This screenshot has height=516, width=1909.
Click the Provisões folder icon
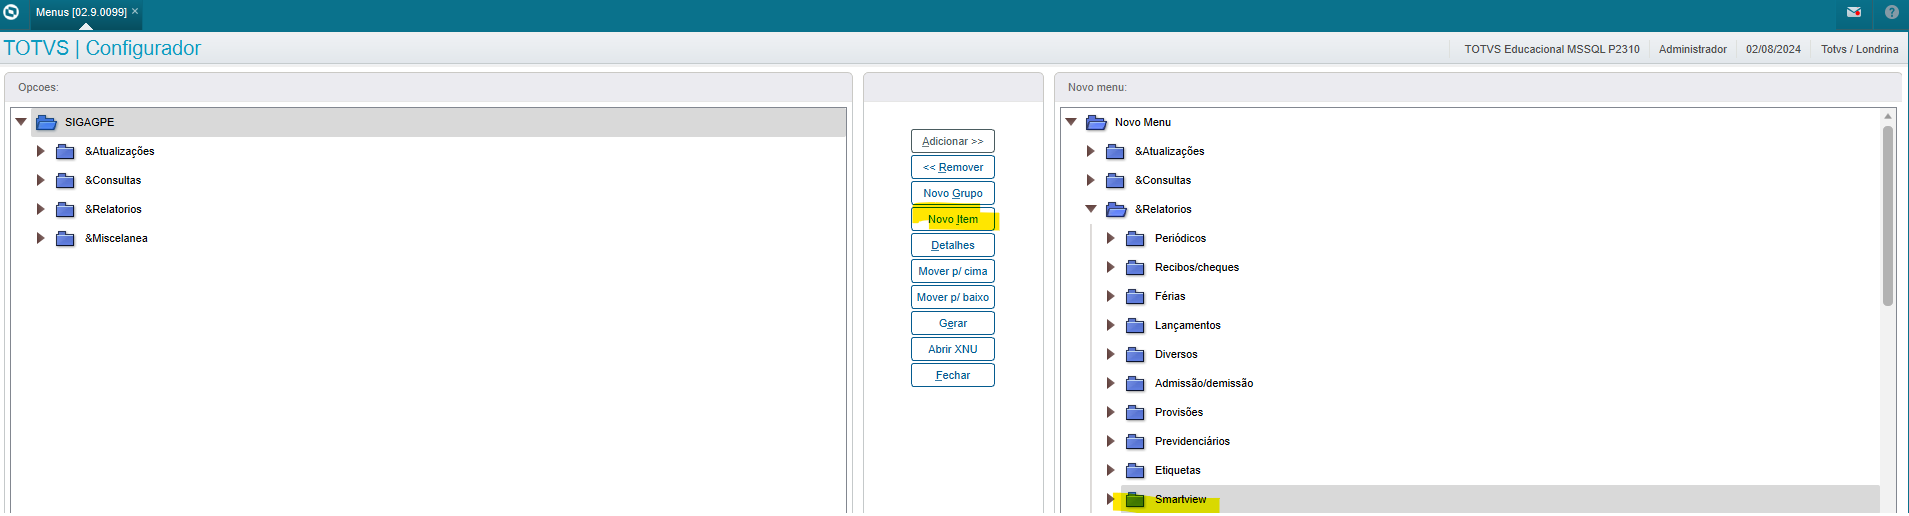coord(1136,412)
